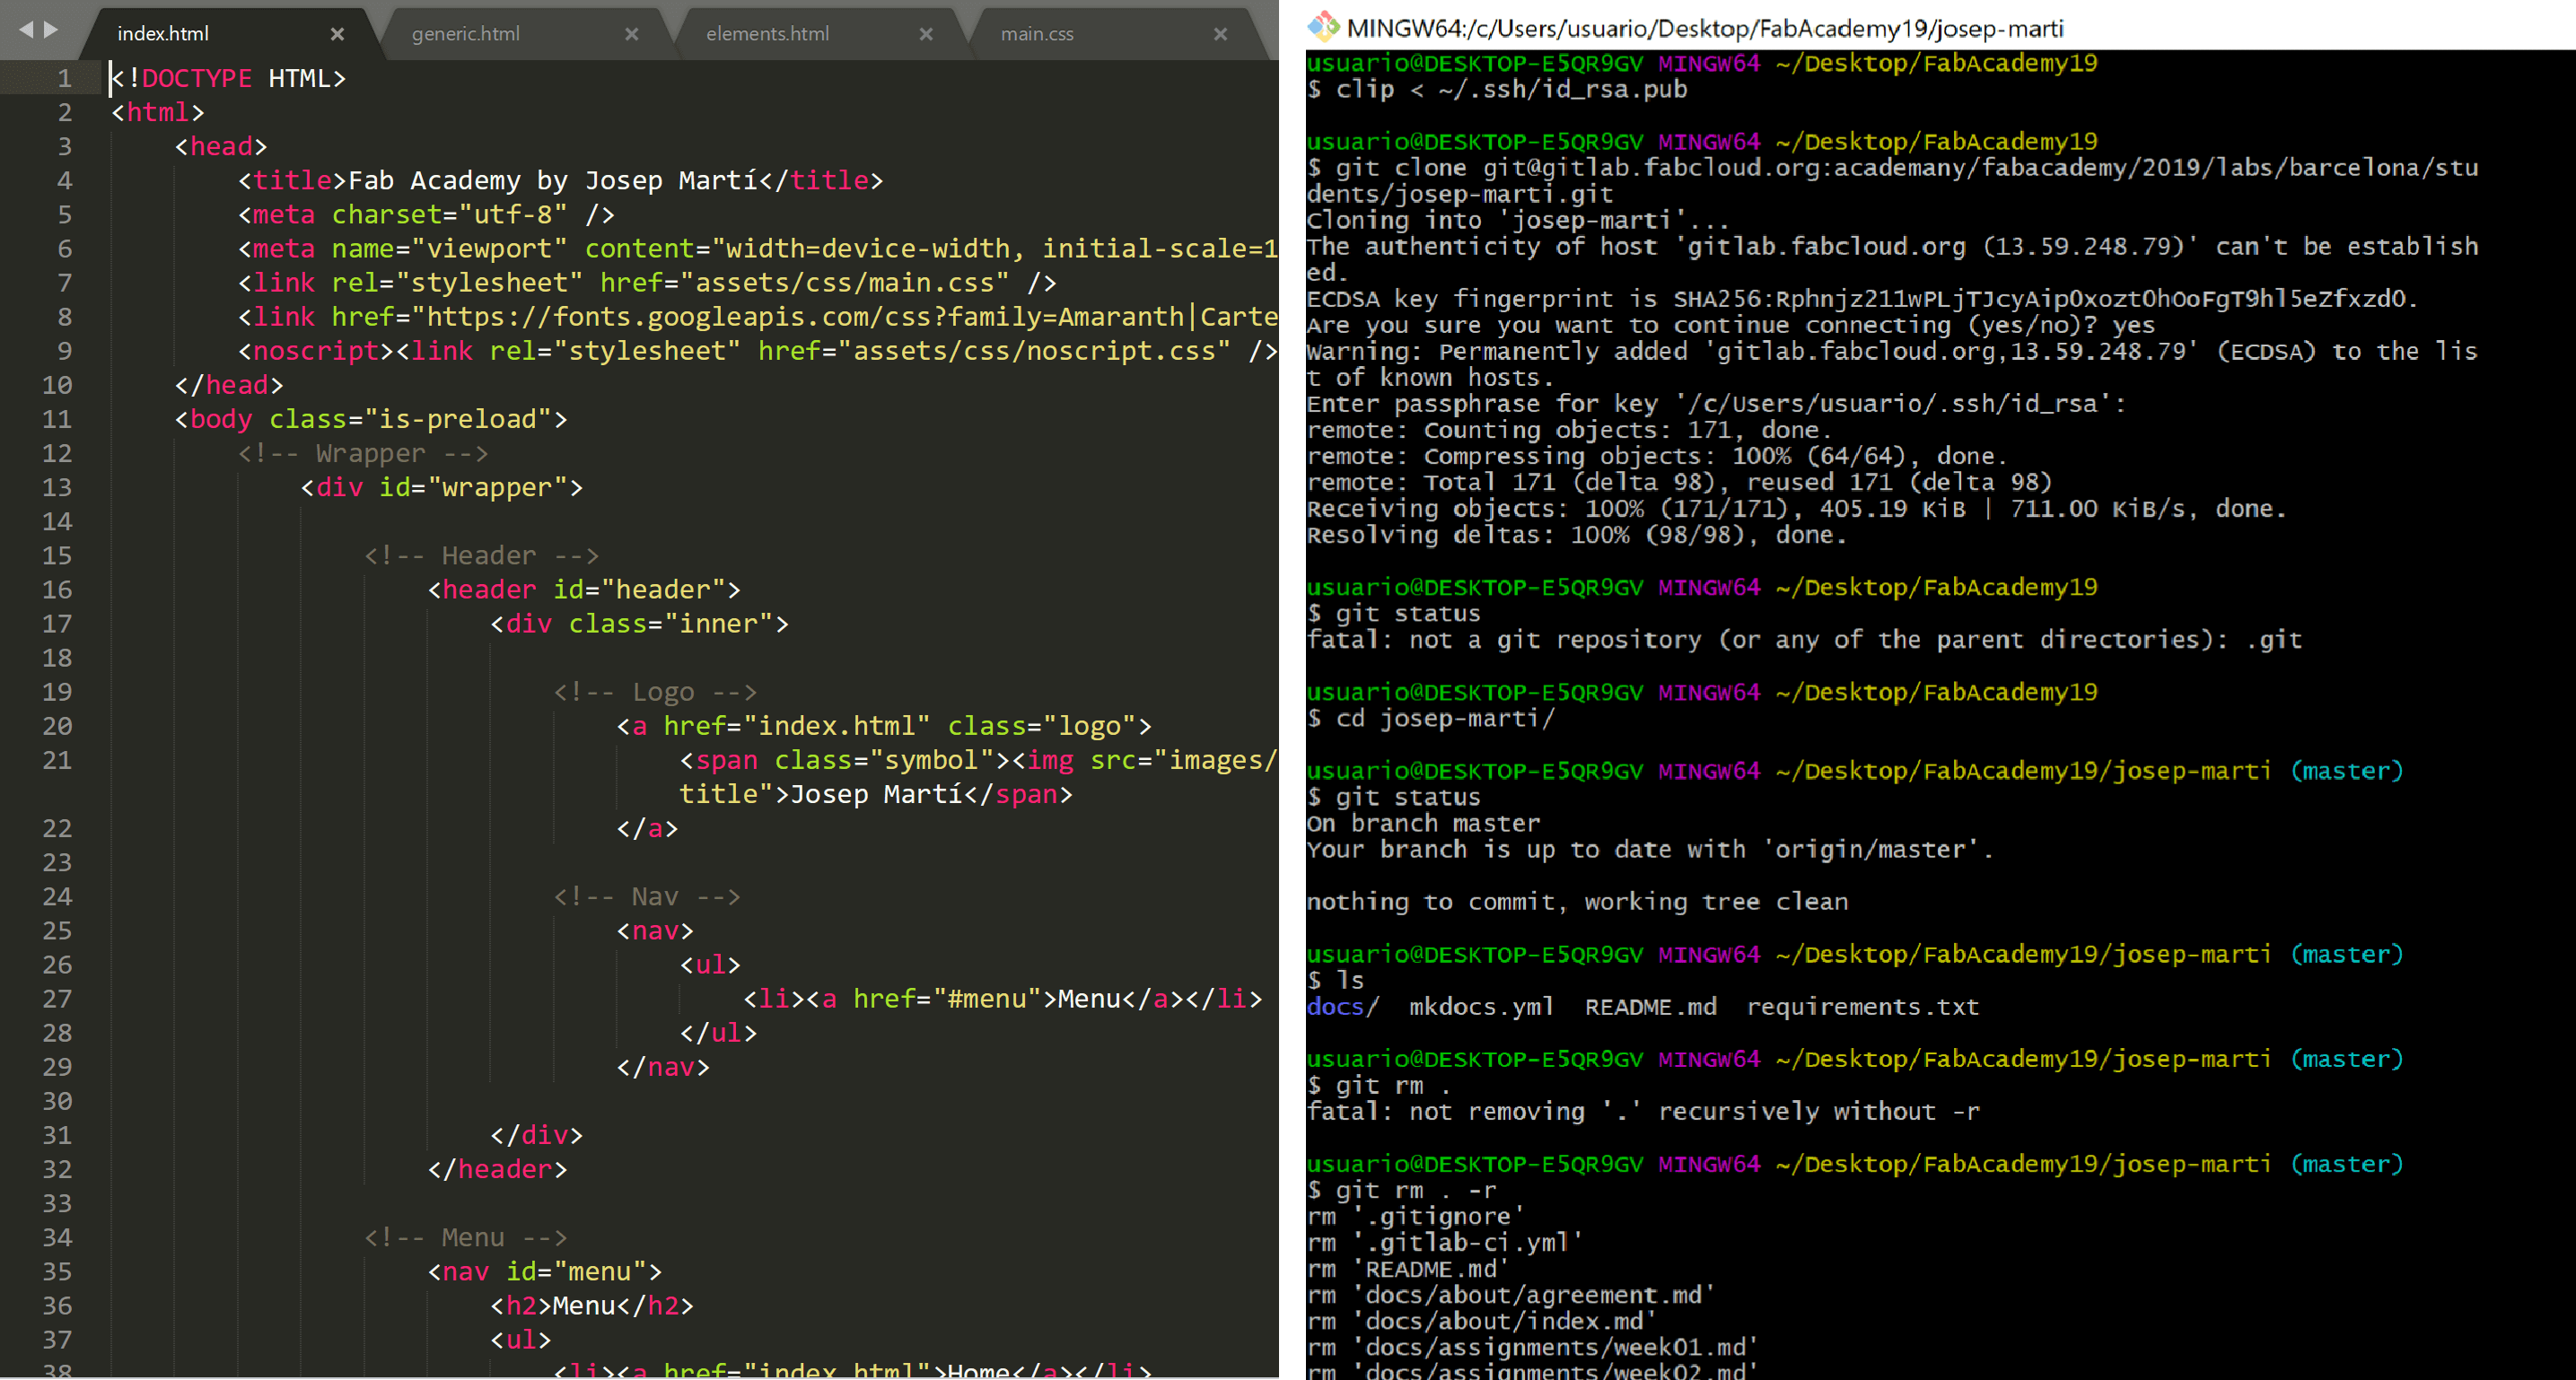Click the previous tab arrow
2576x1380 pixels.
[x=26, y=30]
